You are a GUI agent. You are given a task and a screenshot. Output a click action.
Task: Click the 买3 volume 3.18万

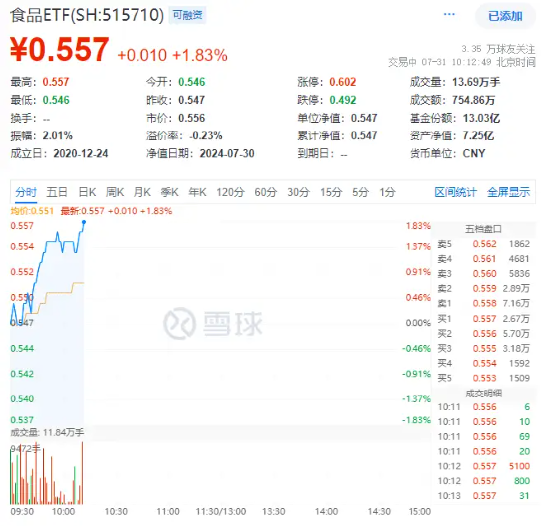coord(516,348)
